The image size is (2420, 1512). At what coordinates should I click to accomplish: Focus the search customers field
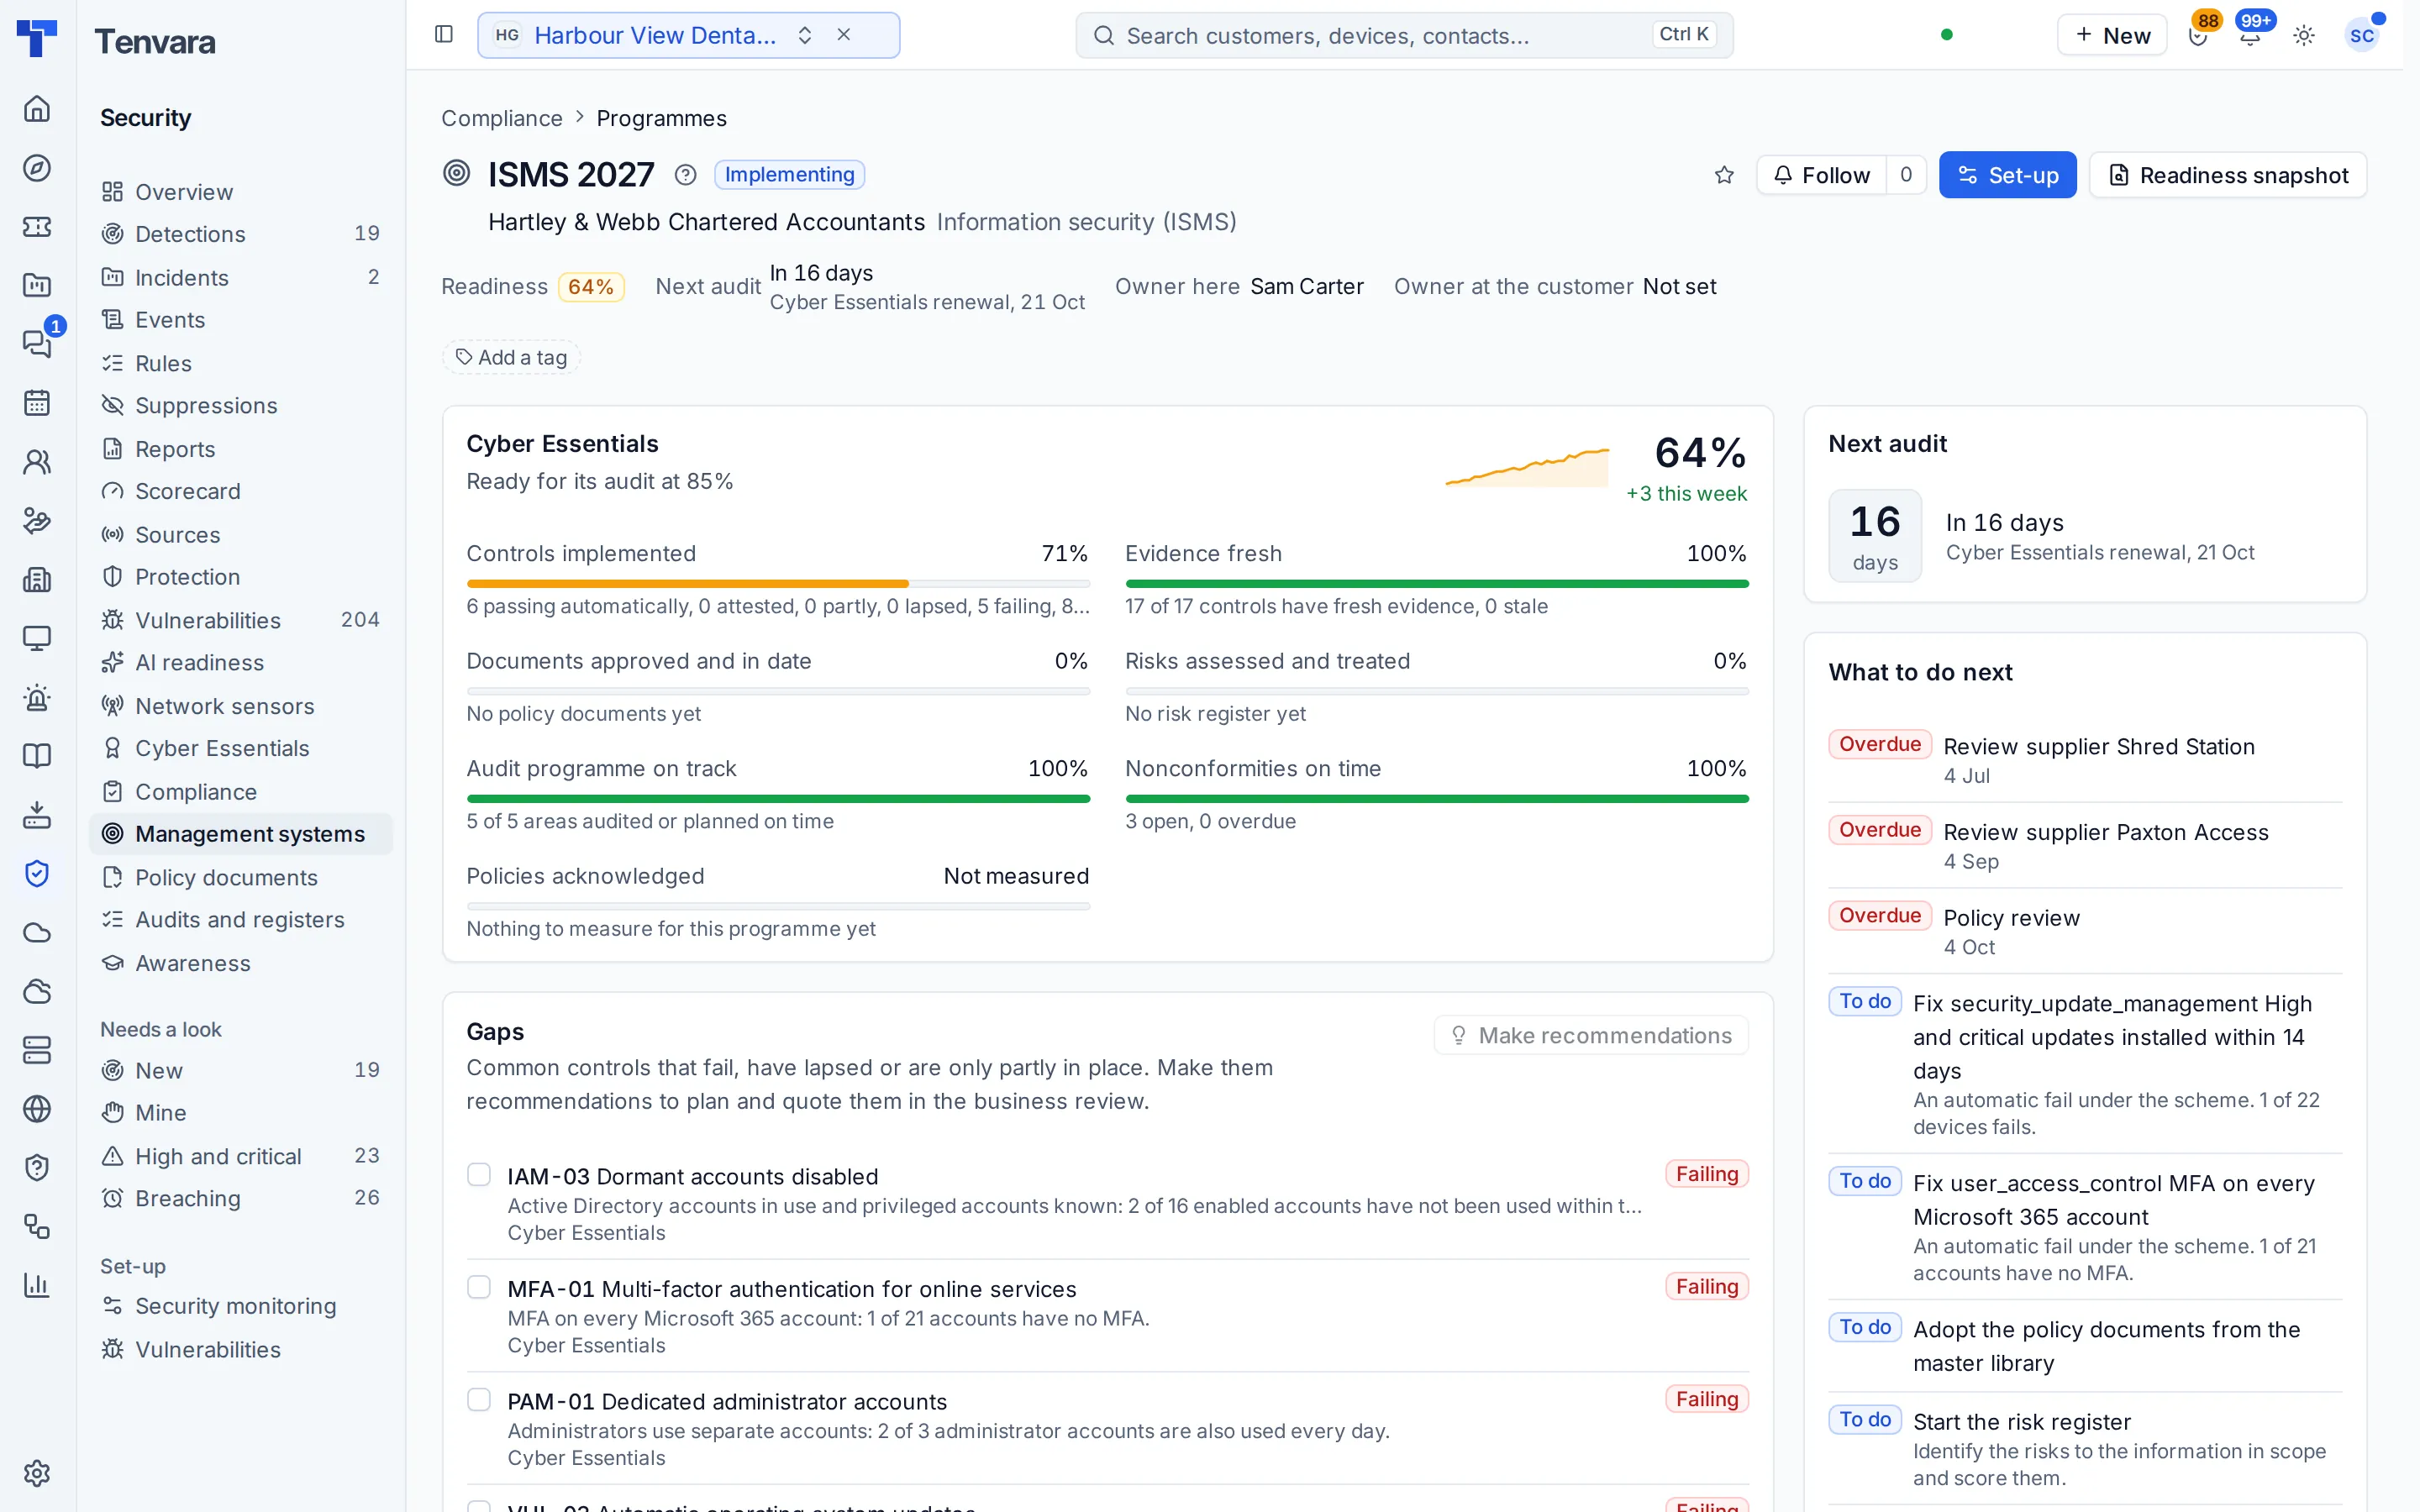click(x=1404, y=35)
